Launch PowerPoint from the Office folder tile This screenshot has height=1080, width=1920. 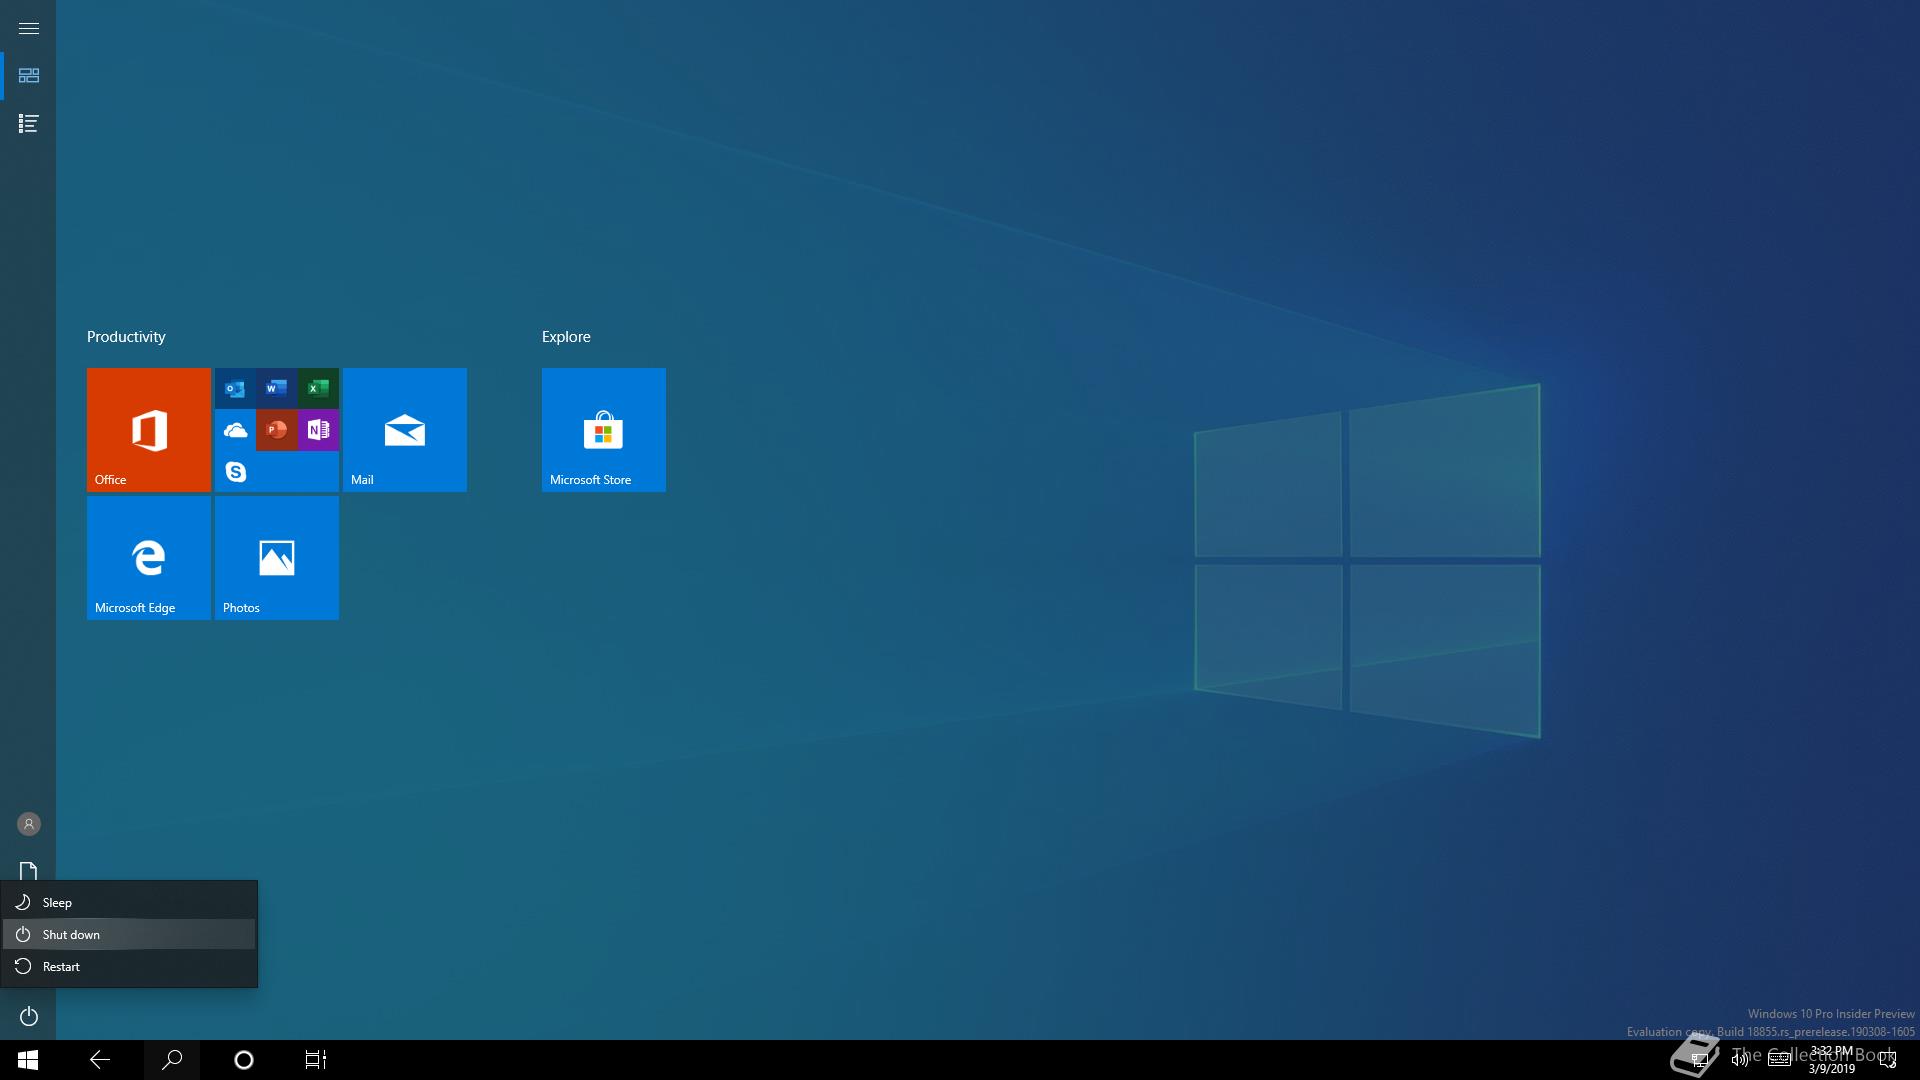coord(277,430)
